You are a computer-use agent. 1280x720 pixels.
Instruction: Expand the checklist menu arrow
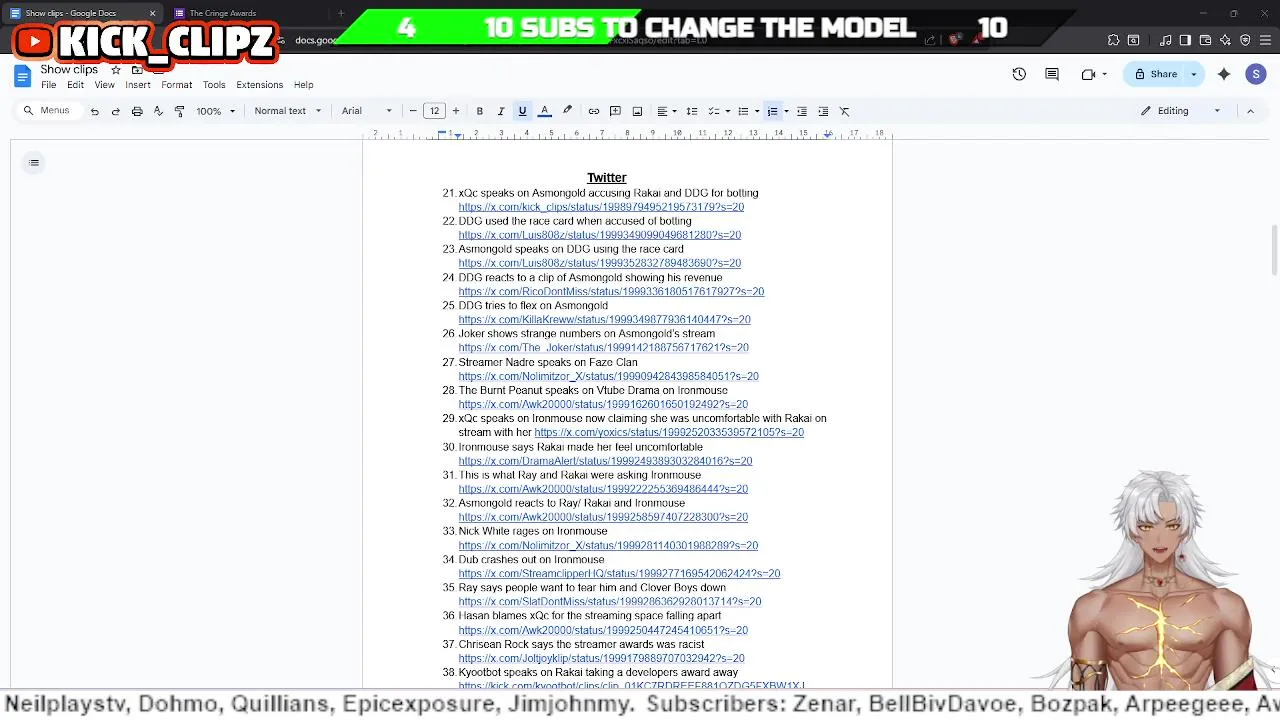point(726,111)
